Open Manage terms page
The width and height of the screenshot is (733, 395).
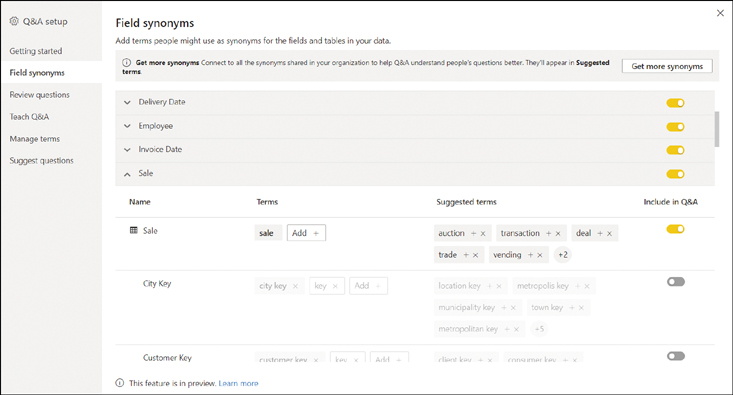[35, 139]
